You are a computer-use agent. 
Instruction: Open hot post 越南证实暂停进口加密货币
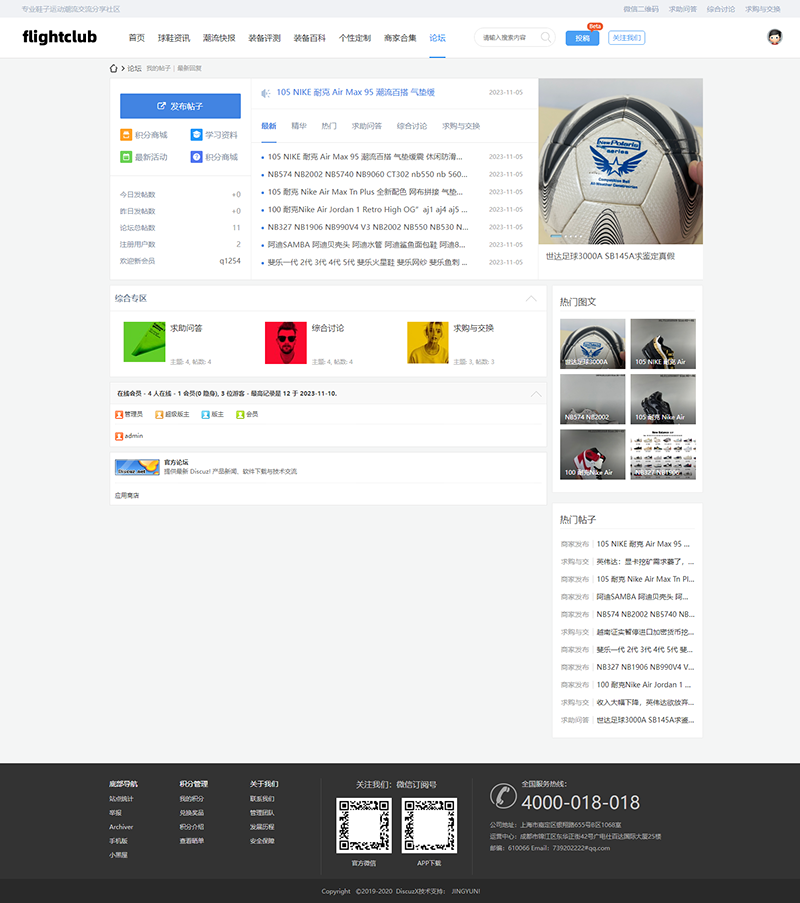(645, 632)
